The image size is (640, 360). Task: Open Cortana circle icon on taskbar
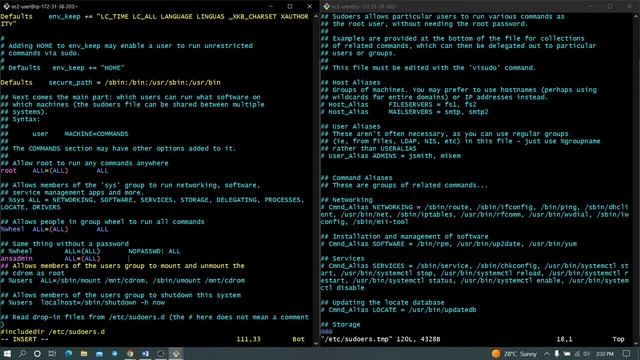pyautogui.click(x=37, y=353)
